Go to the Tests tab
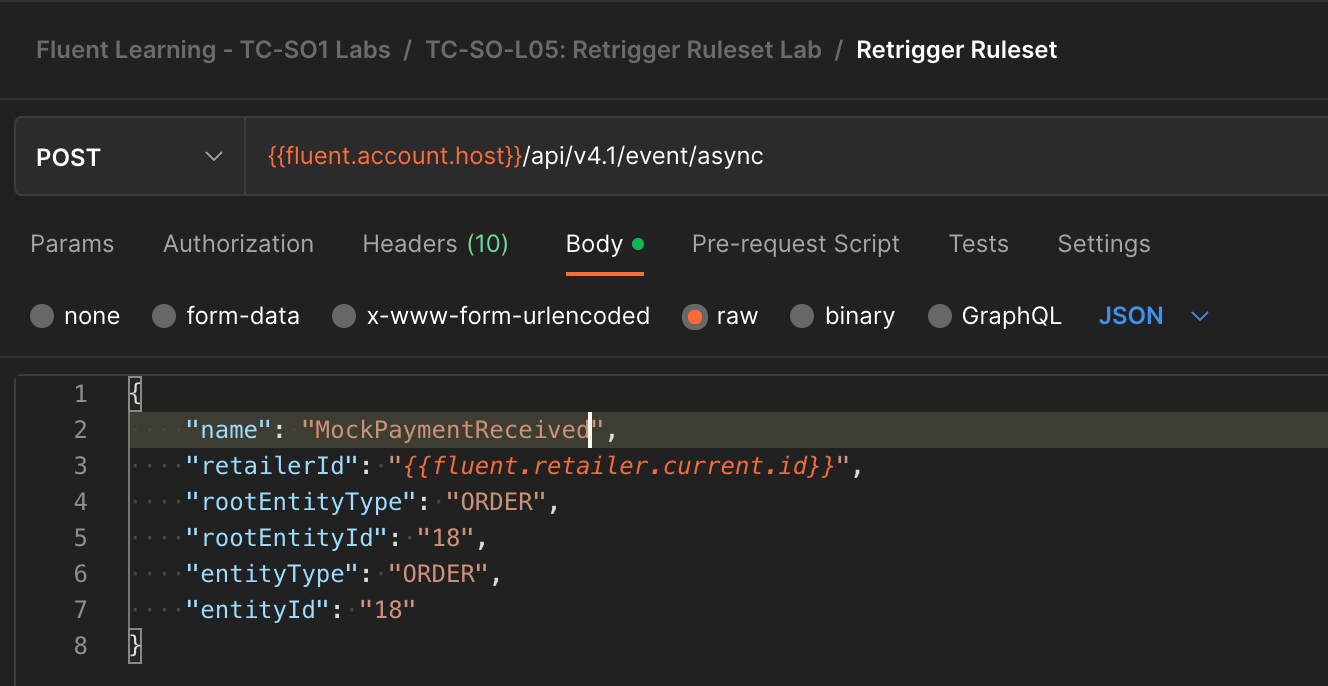 [x=978, y=244]
